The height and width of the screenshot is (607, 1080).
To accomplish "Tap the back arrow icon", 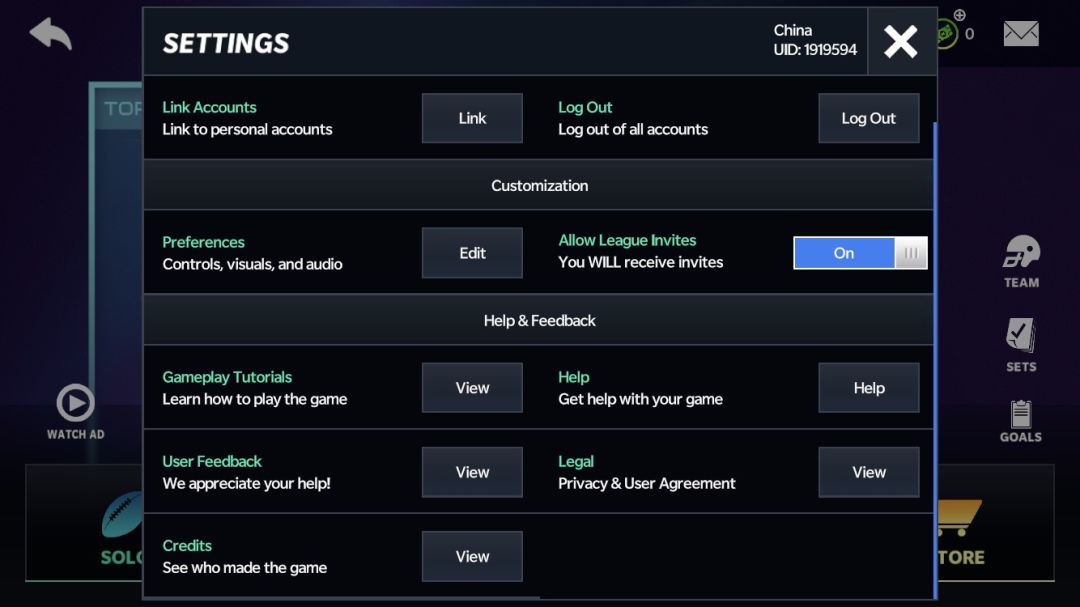I will tap(51, 34).
